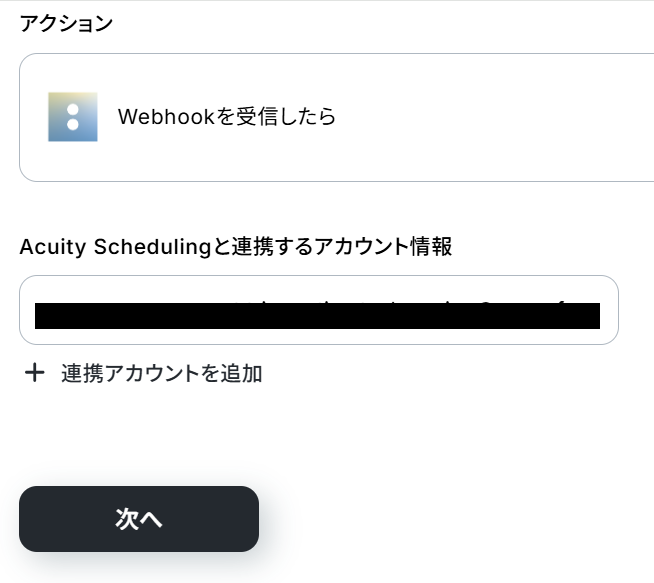Open the Webhookを受信したら action selector
Image resolution: width=654 pixels, height=583 pixels.
tap(336, 117)
